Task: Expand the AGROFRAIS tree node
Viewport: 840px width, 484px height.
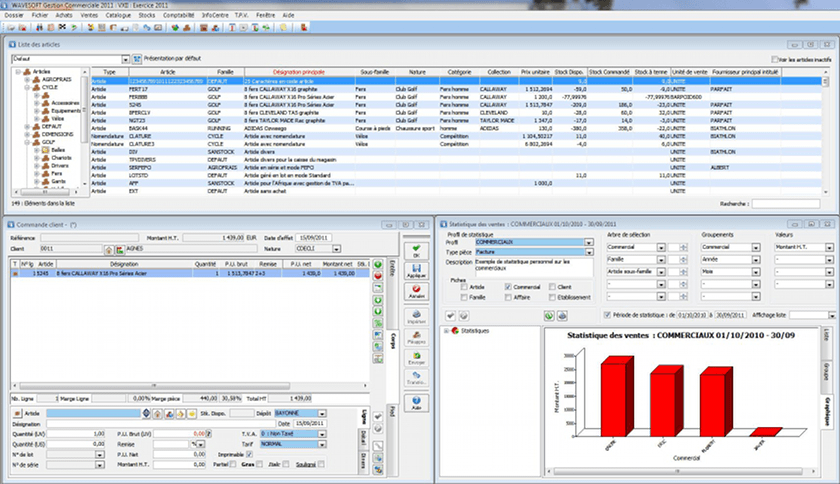Action: [27, 79]
